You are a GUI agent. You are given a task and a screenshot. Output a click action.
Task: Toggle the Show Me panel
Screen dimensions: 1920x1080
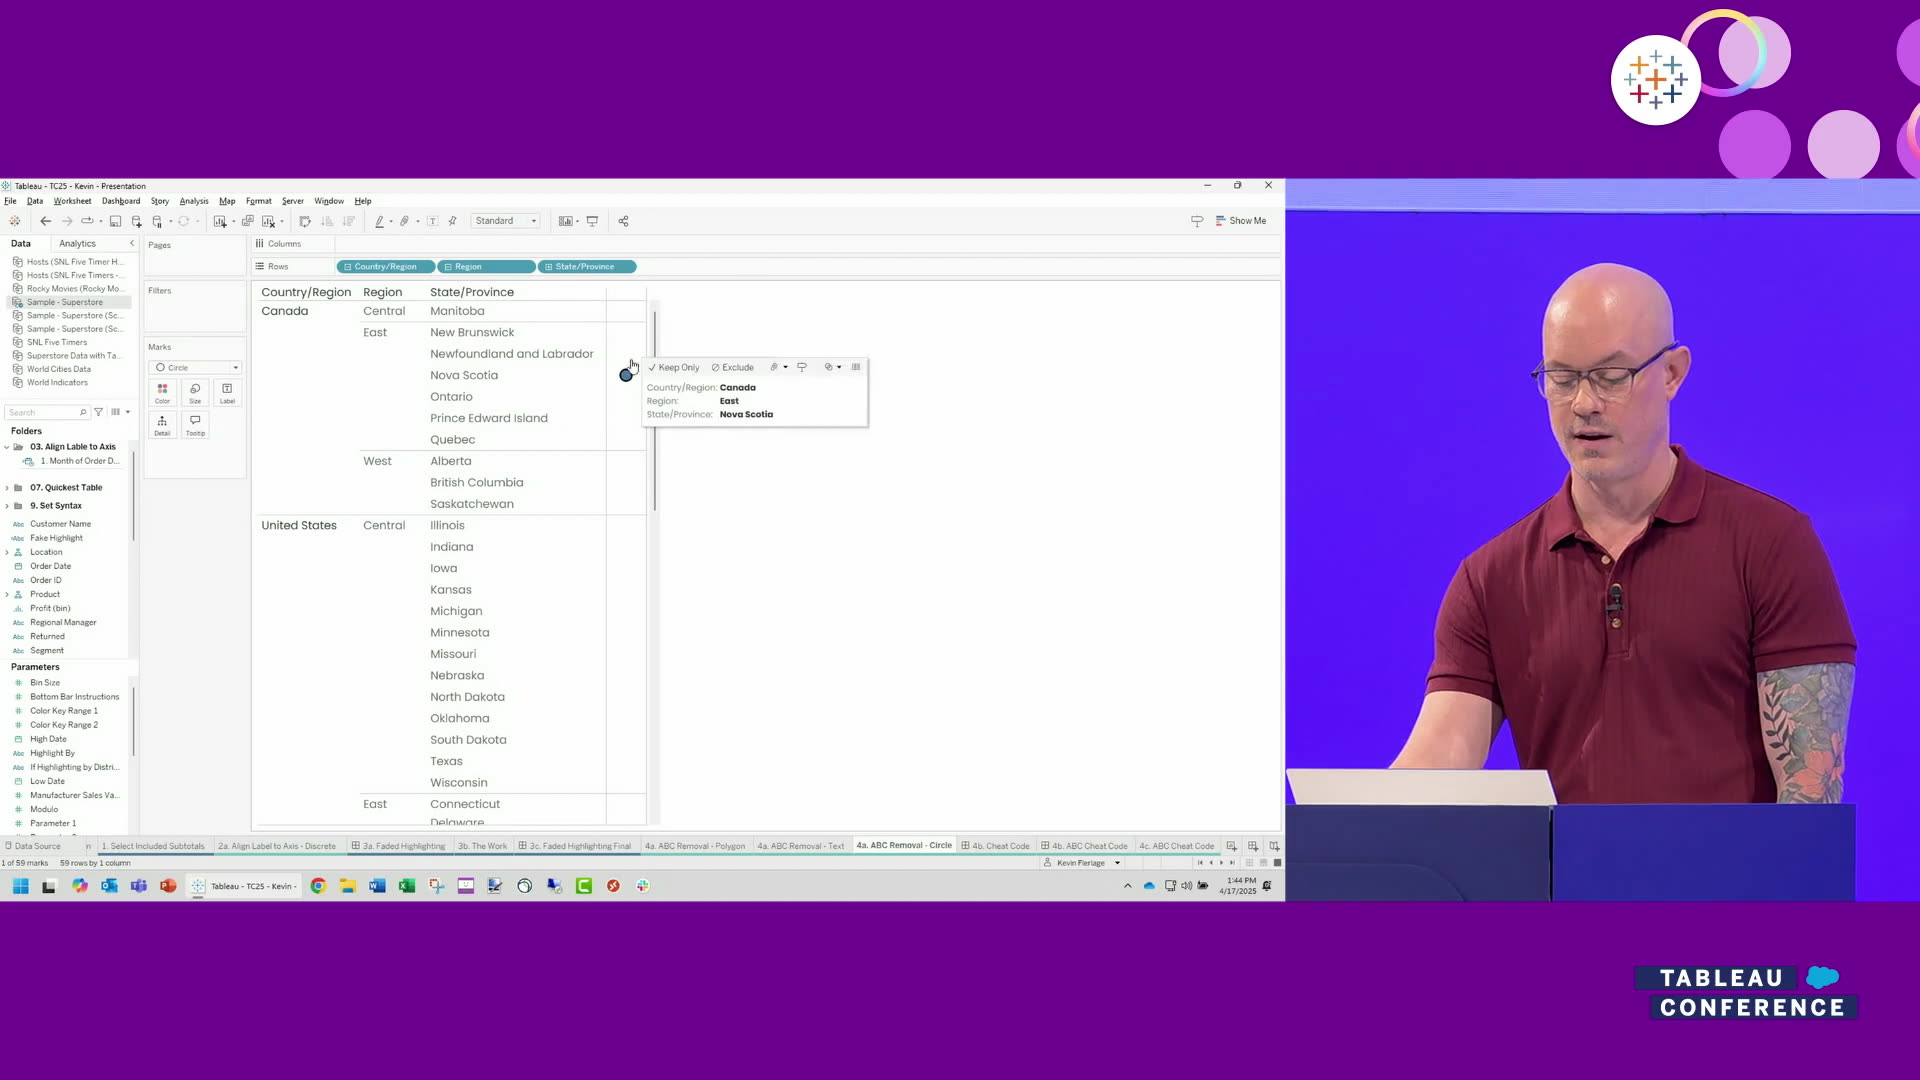(x=1241, y=221)
